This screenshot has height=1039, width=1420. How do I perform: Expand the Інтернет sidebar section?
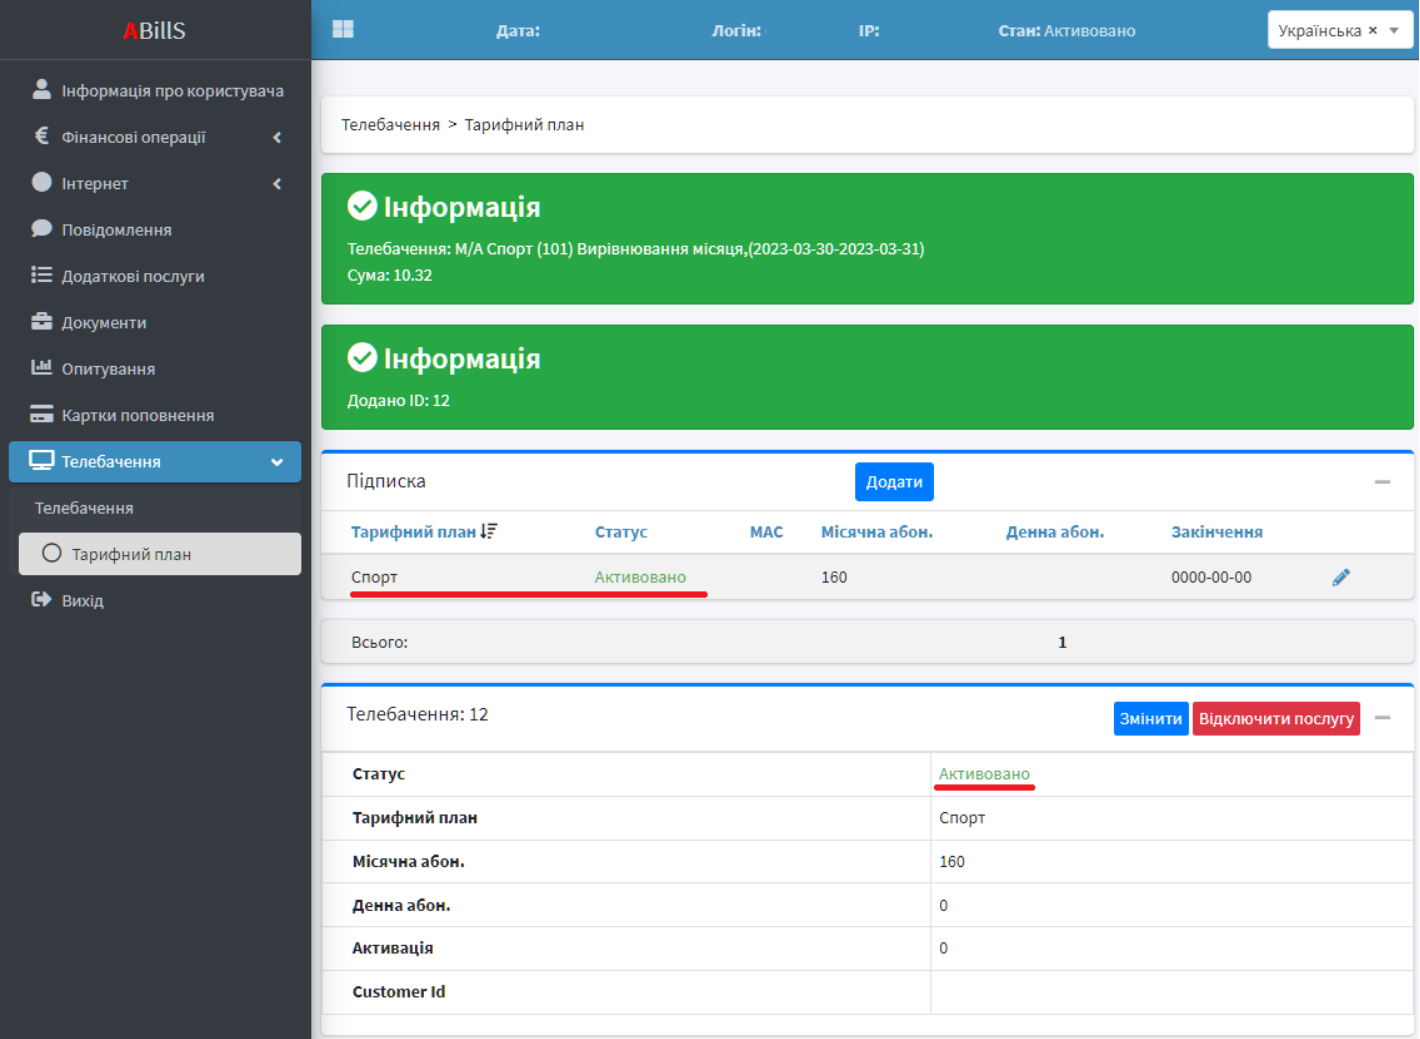(x=277, y=183)
